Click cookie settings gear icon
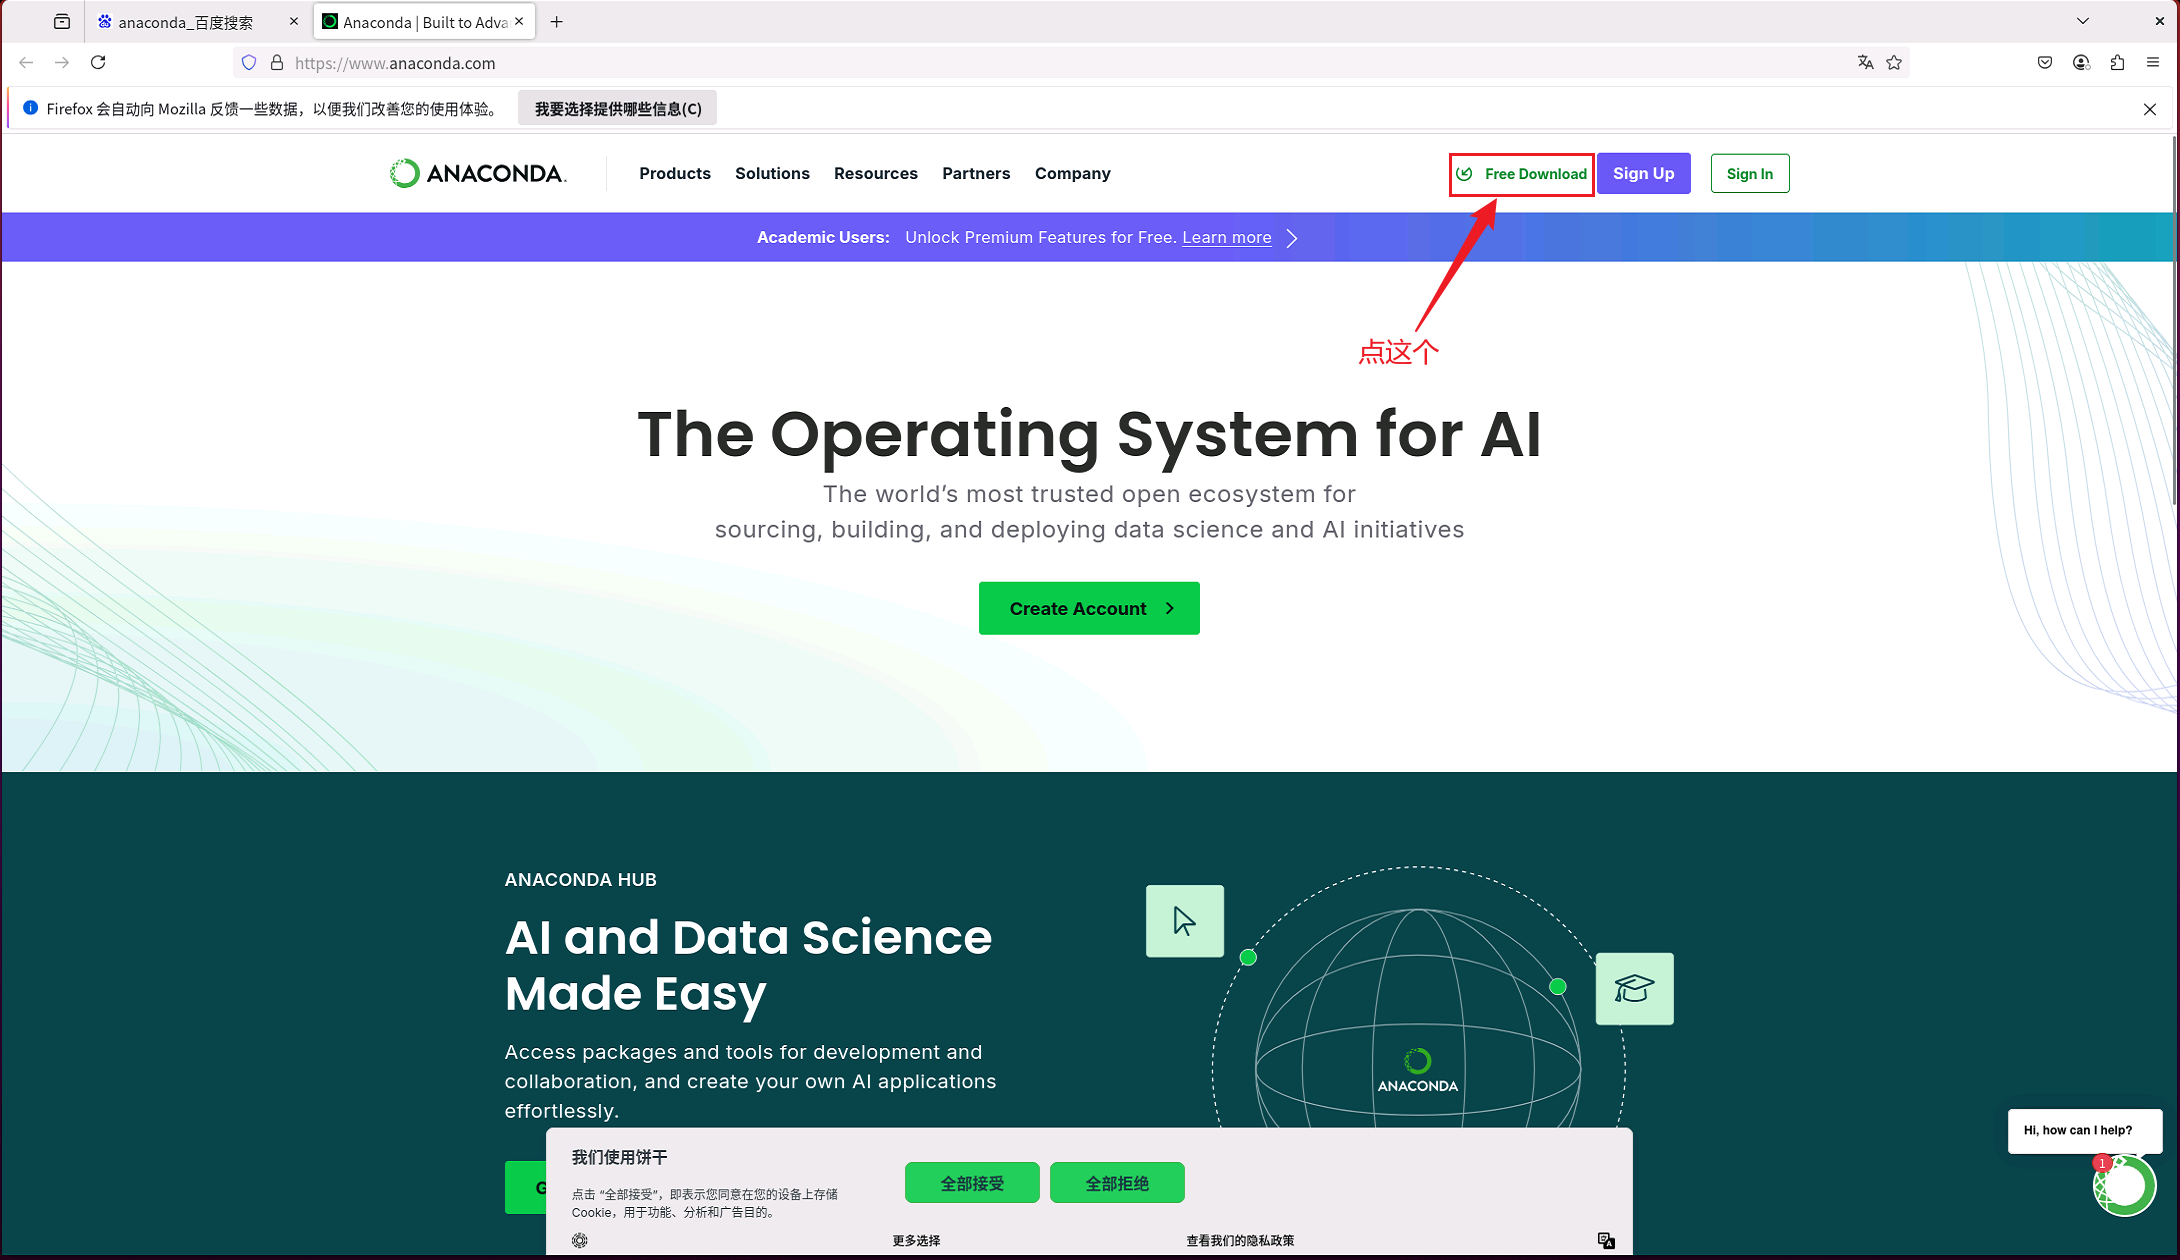Viewport: 2180px width, 1260px height. coord(580,1240)
